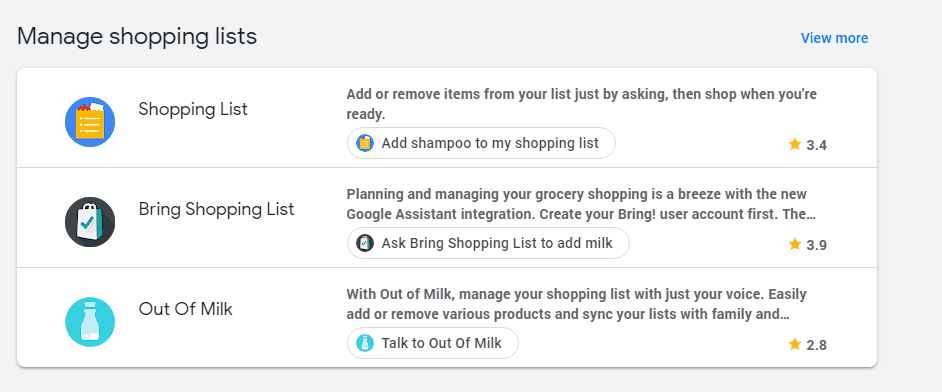Click small bottle icon in Talk chip
This screenshot has height=392, width=942.
coord(365,343)
